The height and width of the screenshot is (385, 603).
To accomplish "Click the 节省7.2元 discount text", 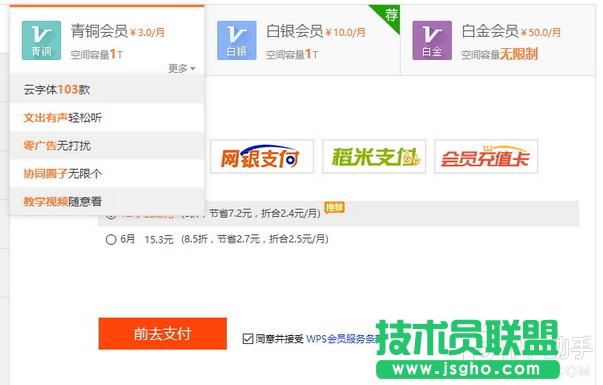I will 231,213.
